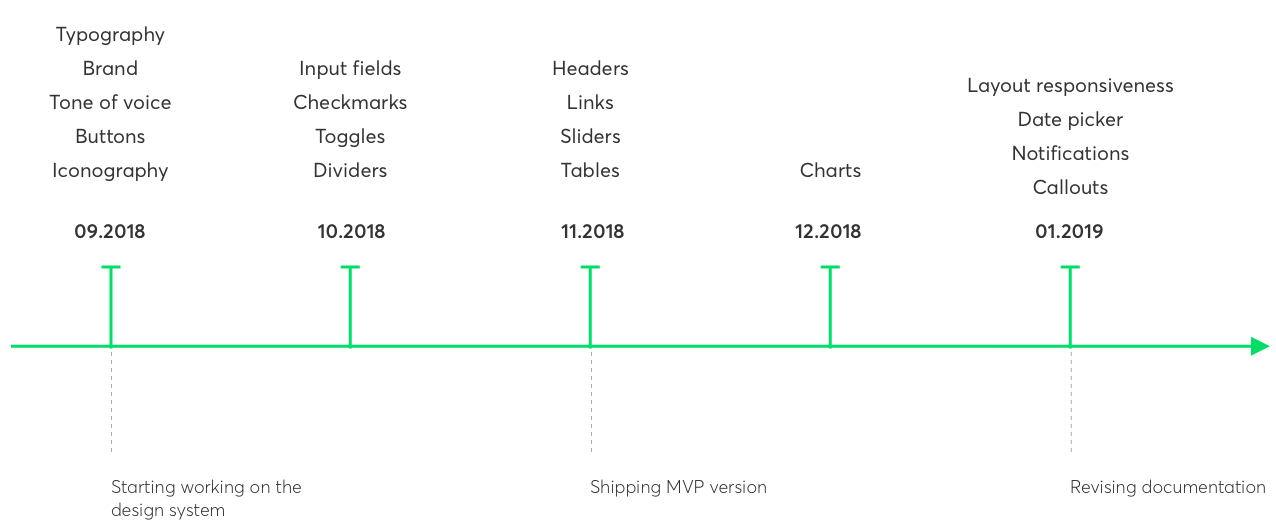Click the Sliders item
Image resolution: width=1276 pixels, height=522 pixels.
[590, 137]
